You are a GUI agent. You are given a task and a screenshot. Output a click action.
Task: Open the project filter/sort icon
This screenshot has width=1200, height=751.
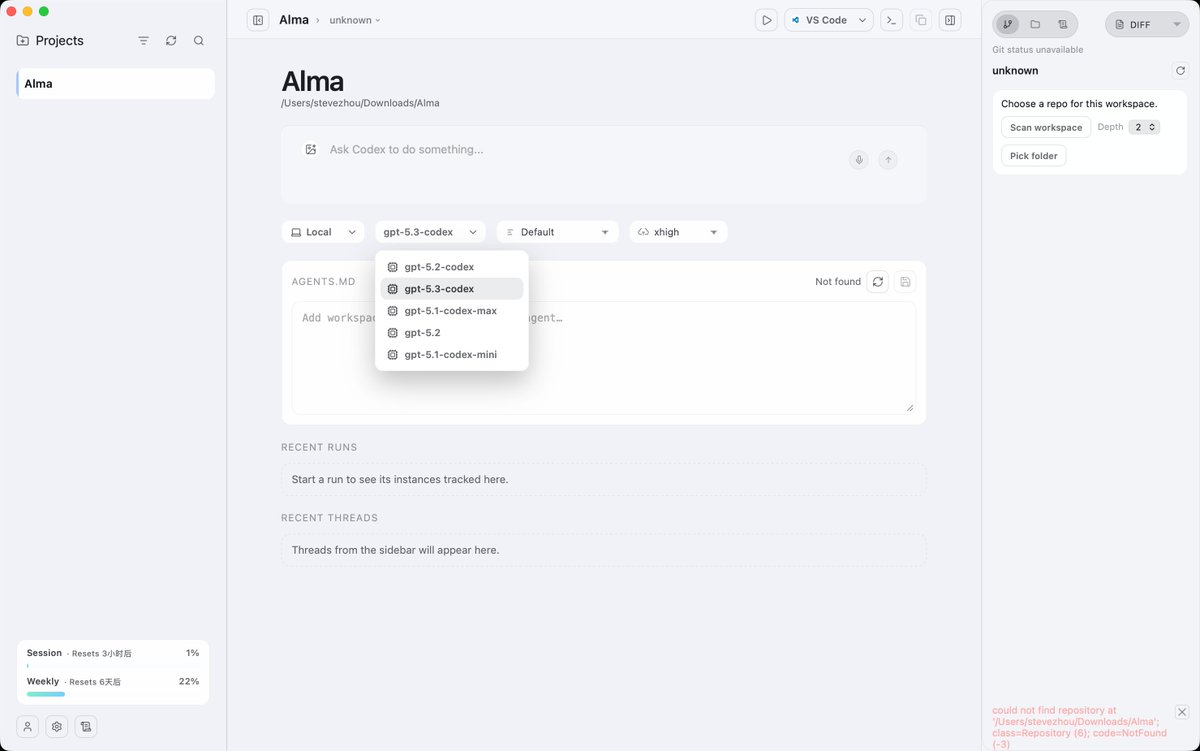coord(144,41)
